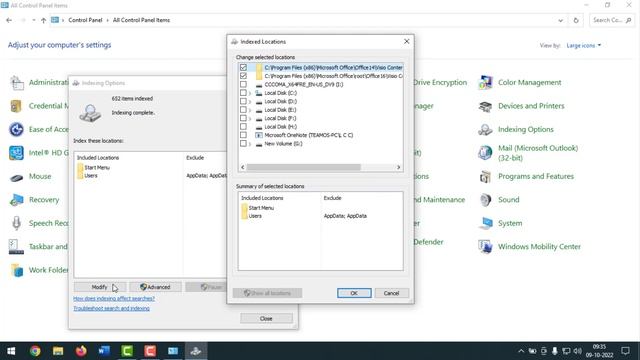Open File Explorer from the taskbar

click(58, 351)
